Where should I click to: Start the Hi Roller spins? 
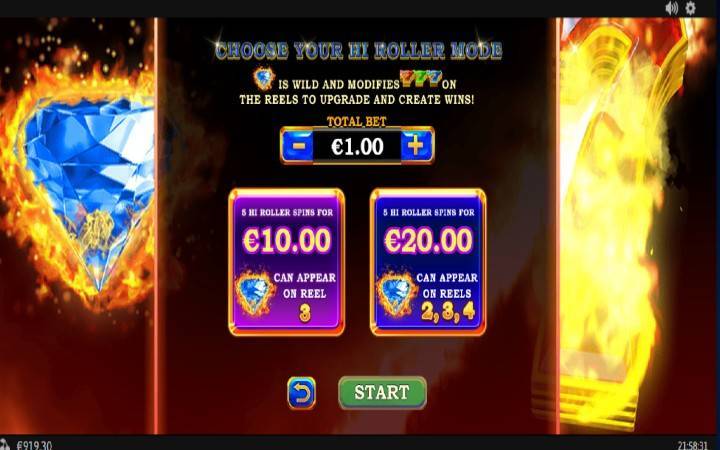point(382,393)
